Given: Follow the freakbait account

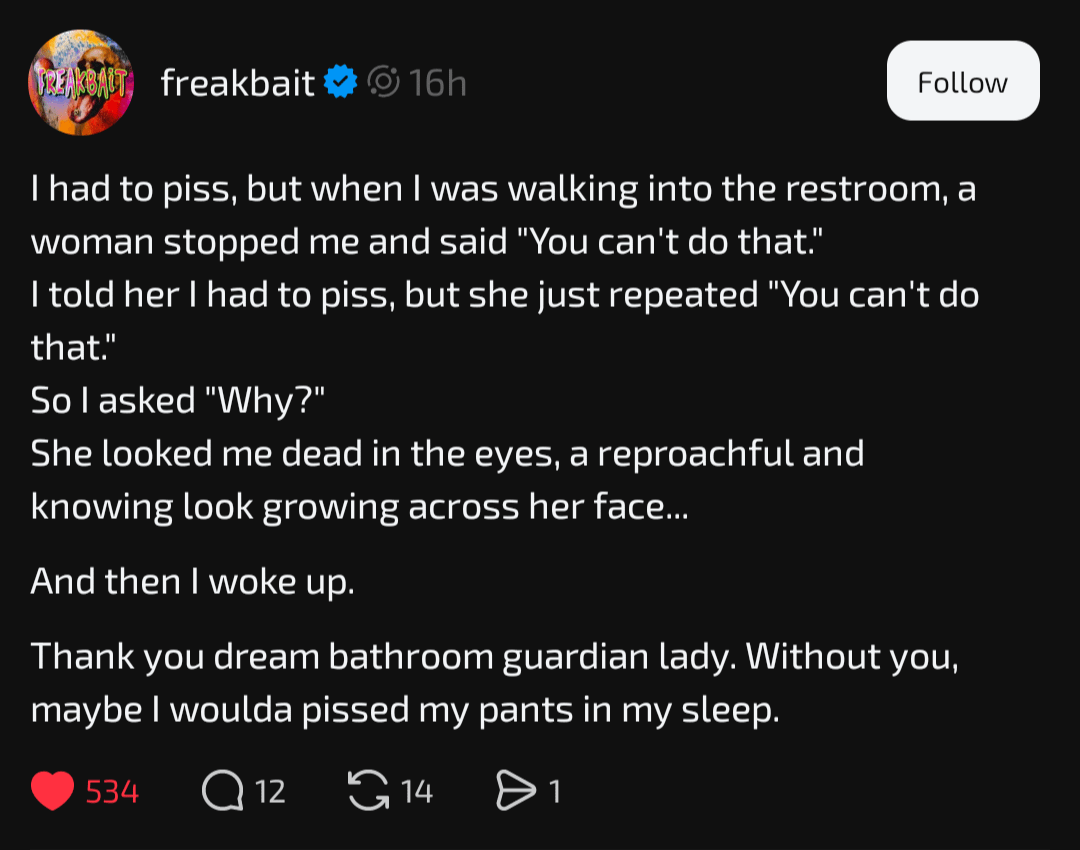Looking at the screenshot, I should 962,82.
